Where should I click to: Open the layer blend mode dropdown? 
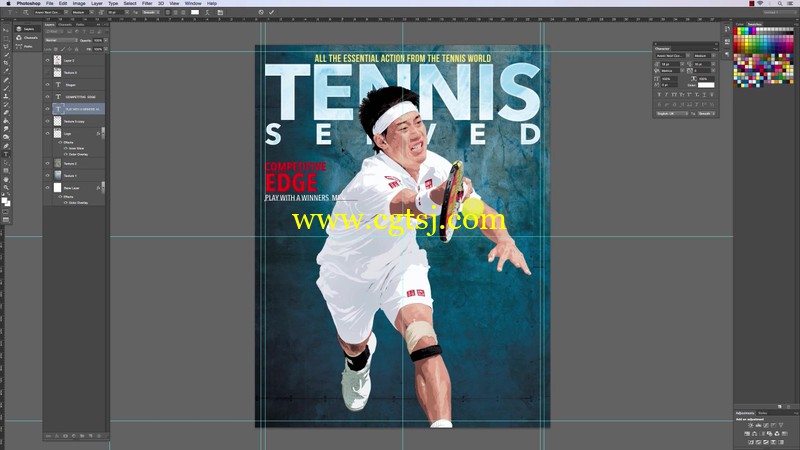pos(61,40)
